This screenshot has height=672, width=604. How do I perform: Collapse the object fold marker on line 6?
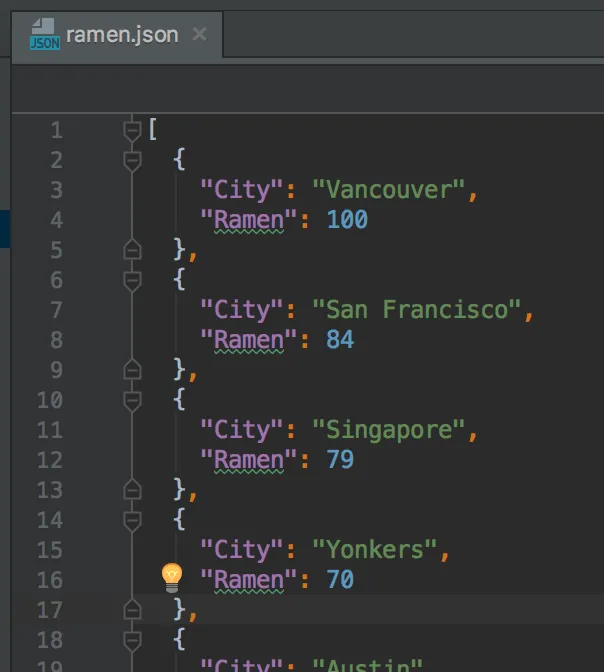coord(132,281)
